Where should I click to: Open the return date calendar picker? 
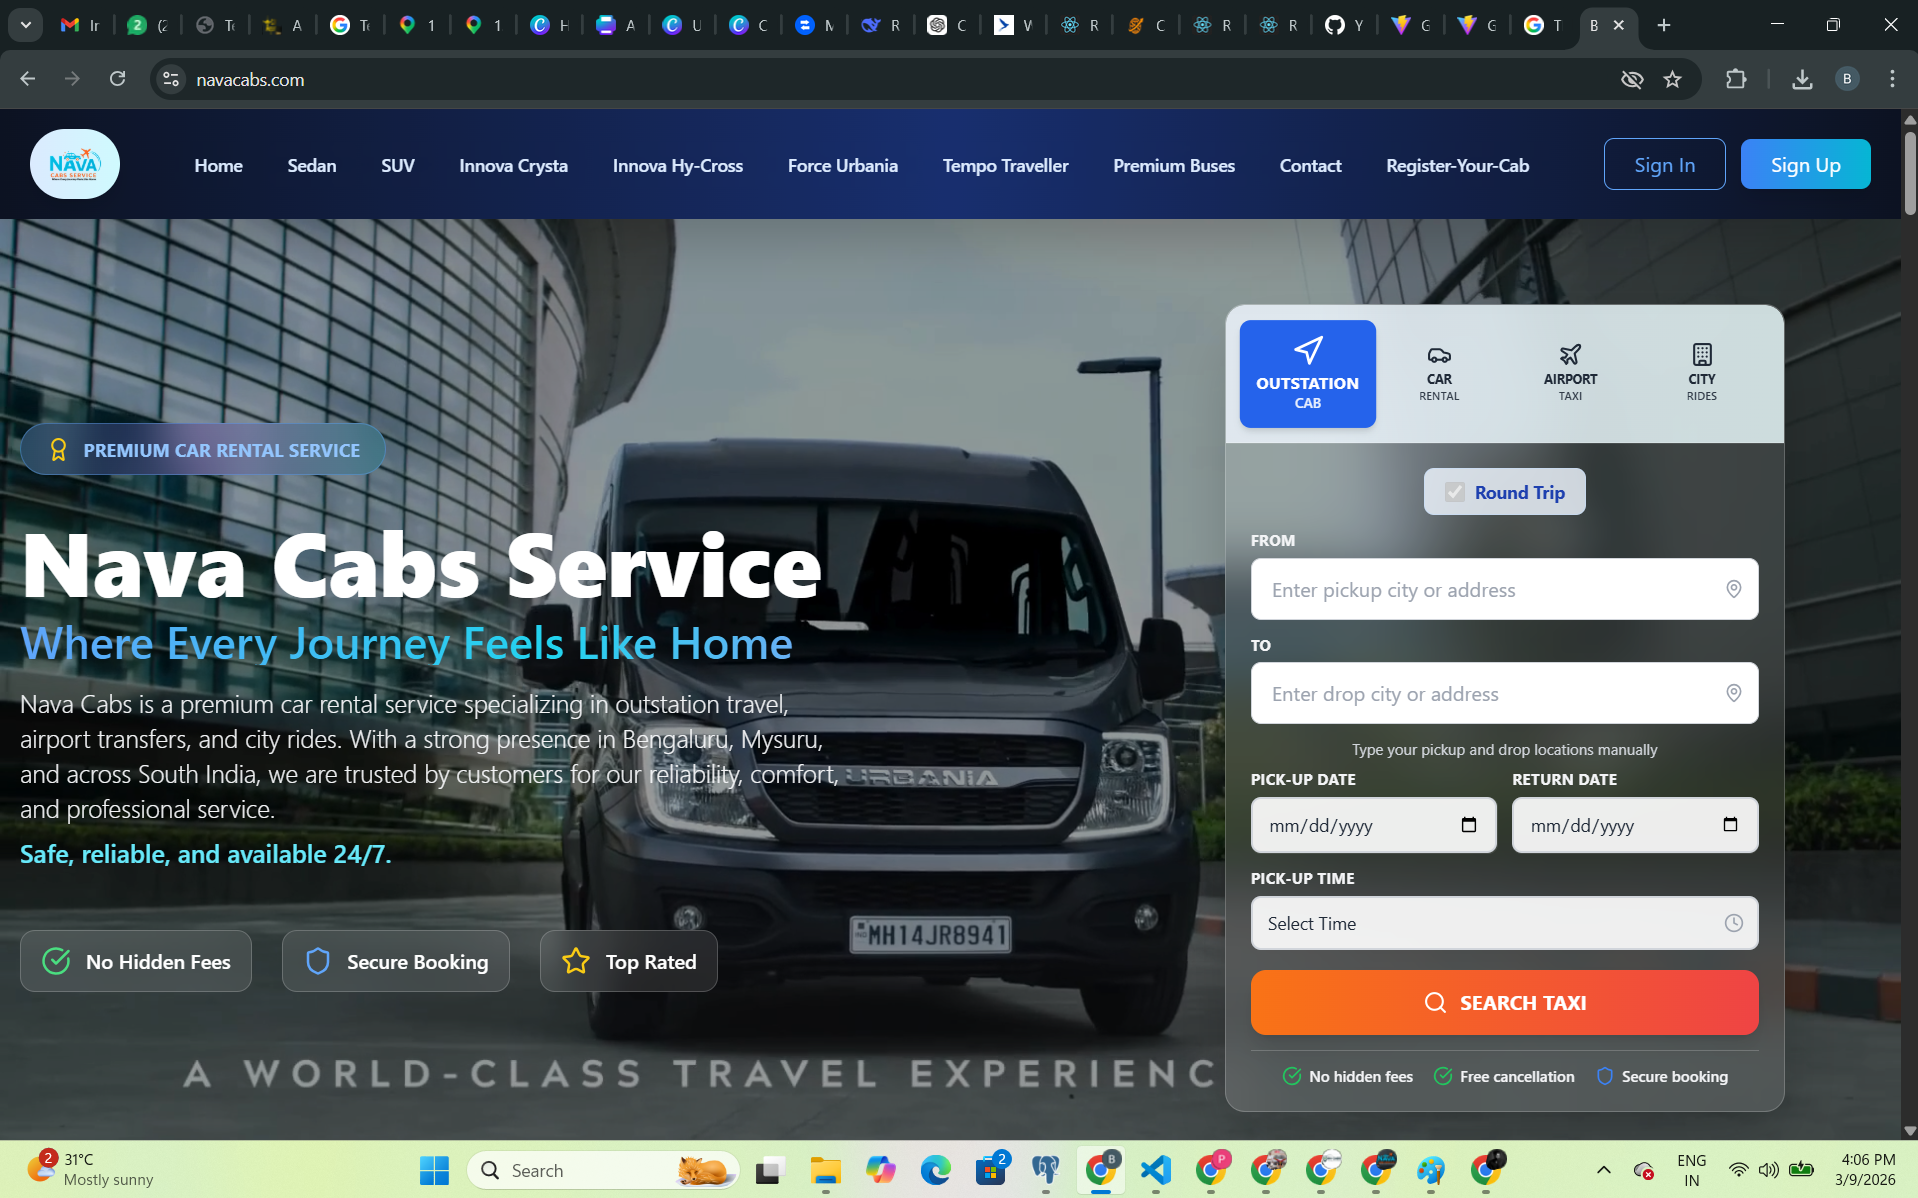click(x=1730, y=825)
